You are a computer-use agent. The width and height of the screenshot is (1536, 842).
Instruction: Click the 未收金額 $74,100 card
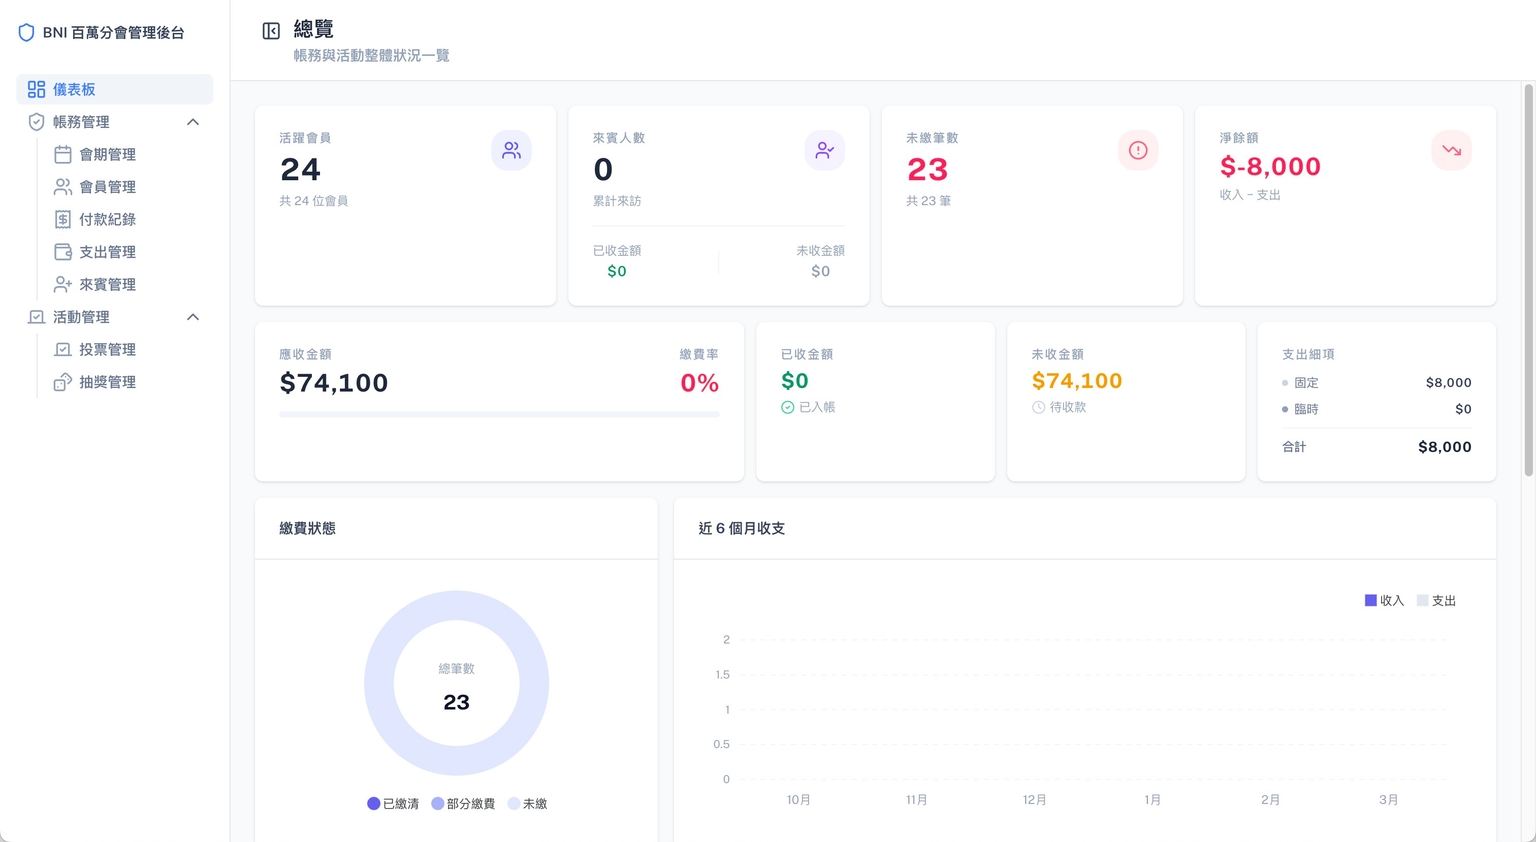1126,401
